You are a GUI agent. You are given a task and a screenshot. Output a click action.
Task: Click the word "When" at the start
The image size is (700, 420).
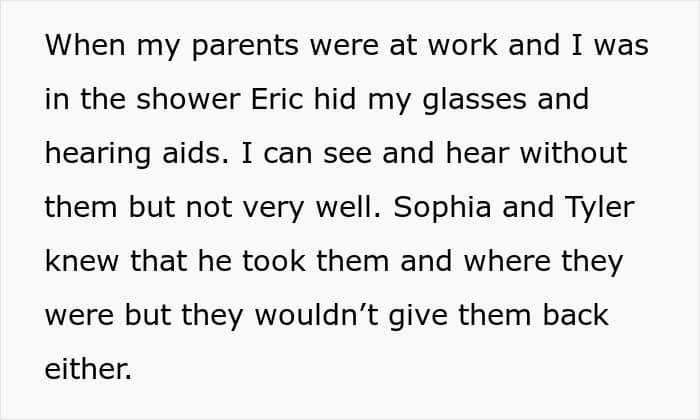pyautogui.click(x=85, y=45)
